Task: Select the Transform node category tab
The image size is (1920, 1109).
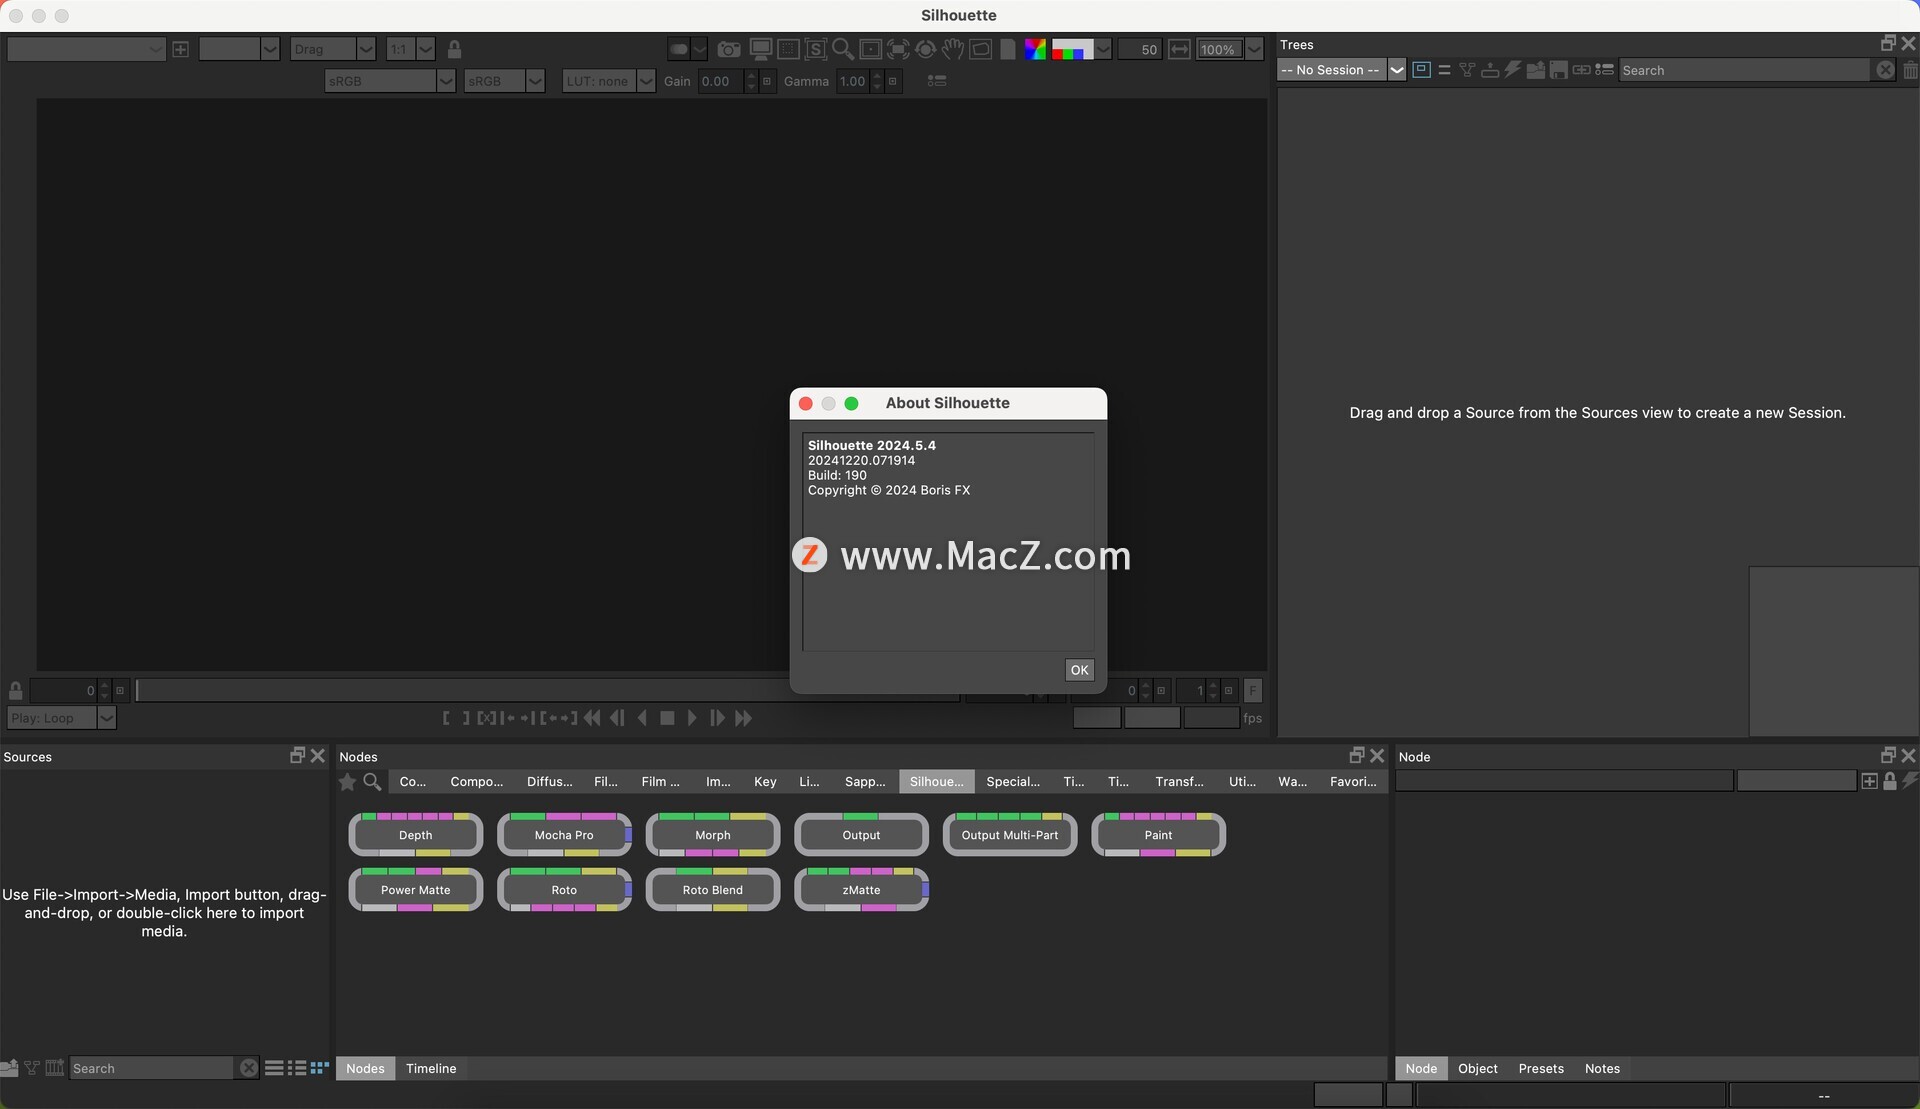Action: click(x=1179, y=782)
